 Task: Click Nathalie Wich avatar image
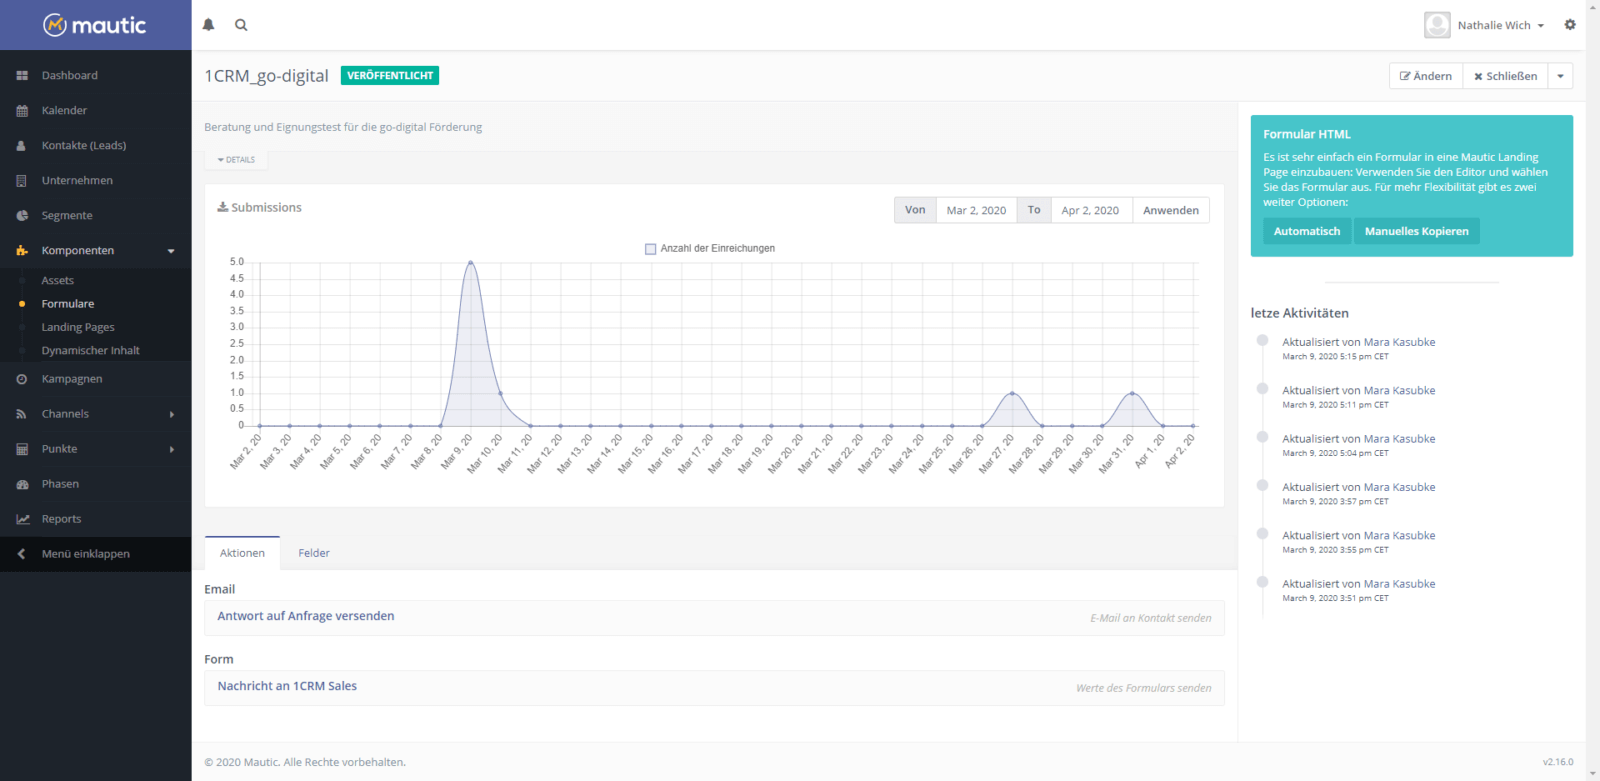(x=1437, y=25)
